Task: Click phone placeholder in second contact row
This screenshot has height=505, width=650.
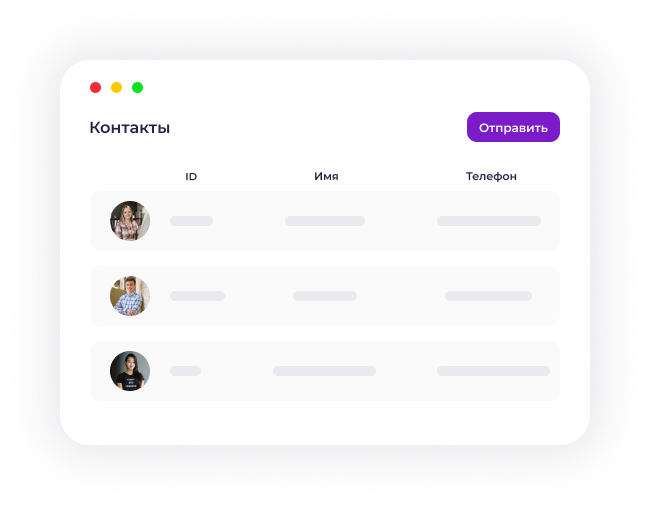Action: coord(489,296)
